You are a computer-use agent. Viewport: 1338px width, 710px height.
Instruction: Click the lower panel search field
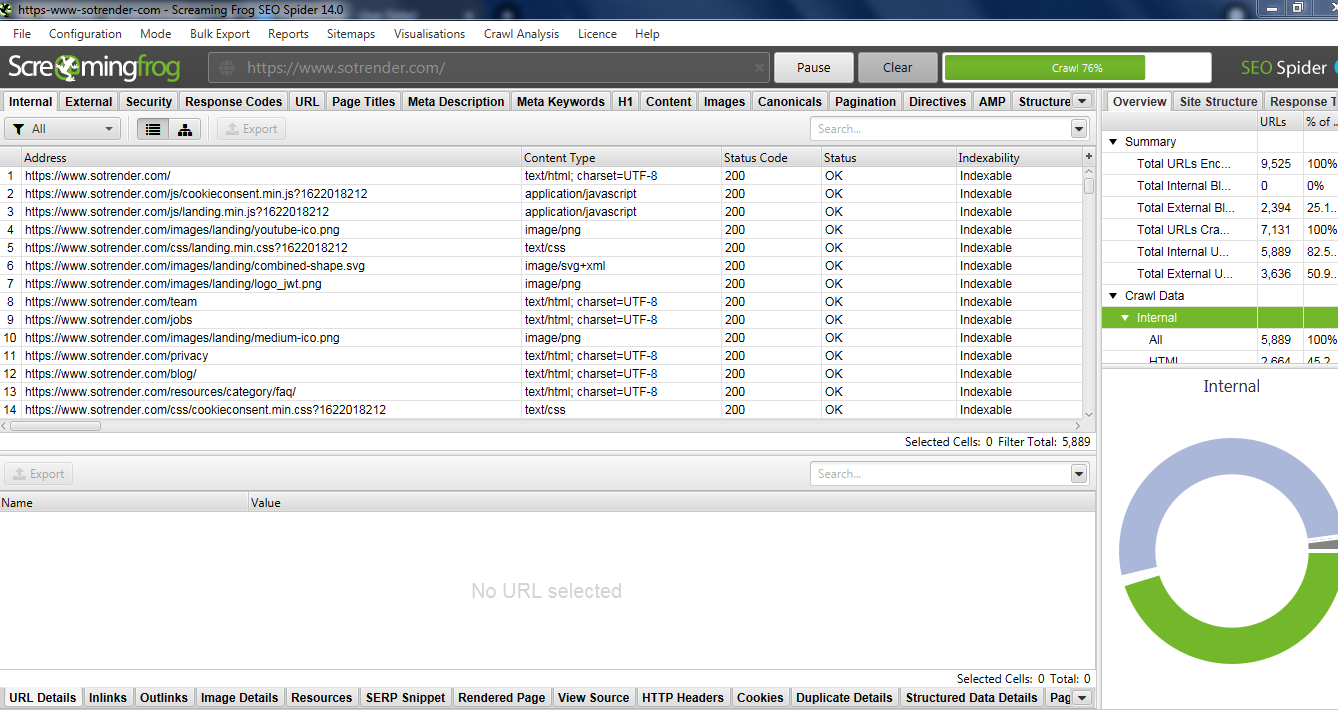tap(940, 474)
